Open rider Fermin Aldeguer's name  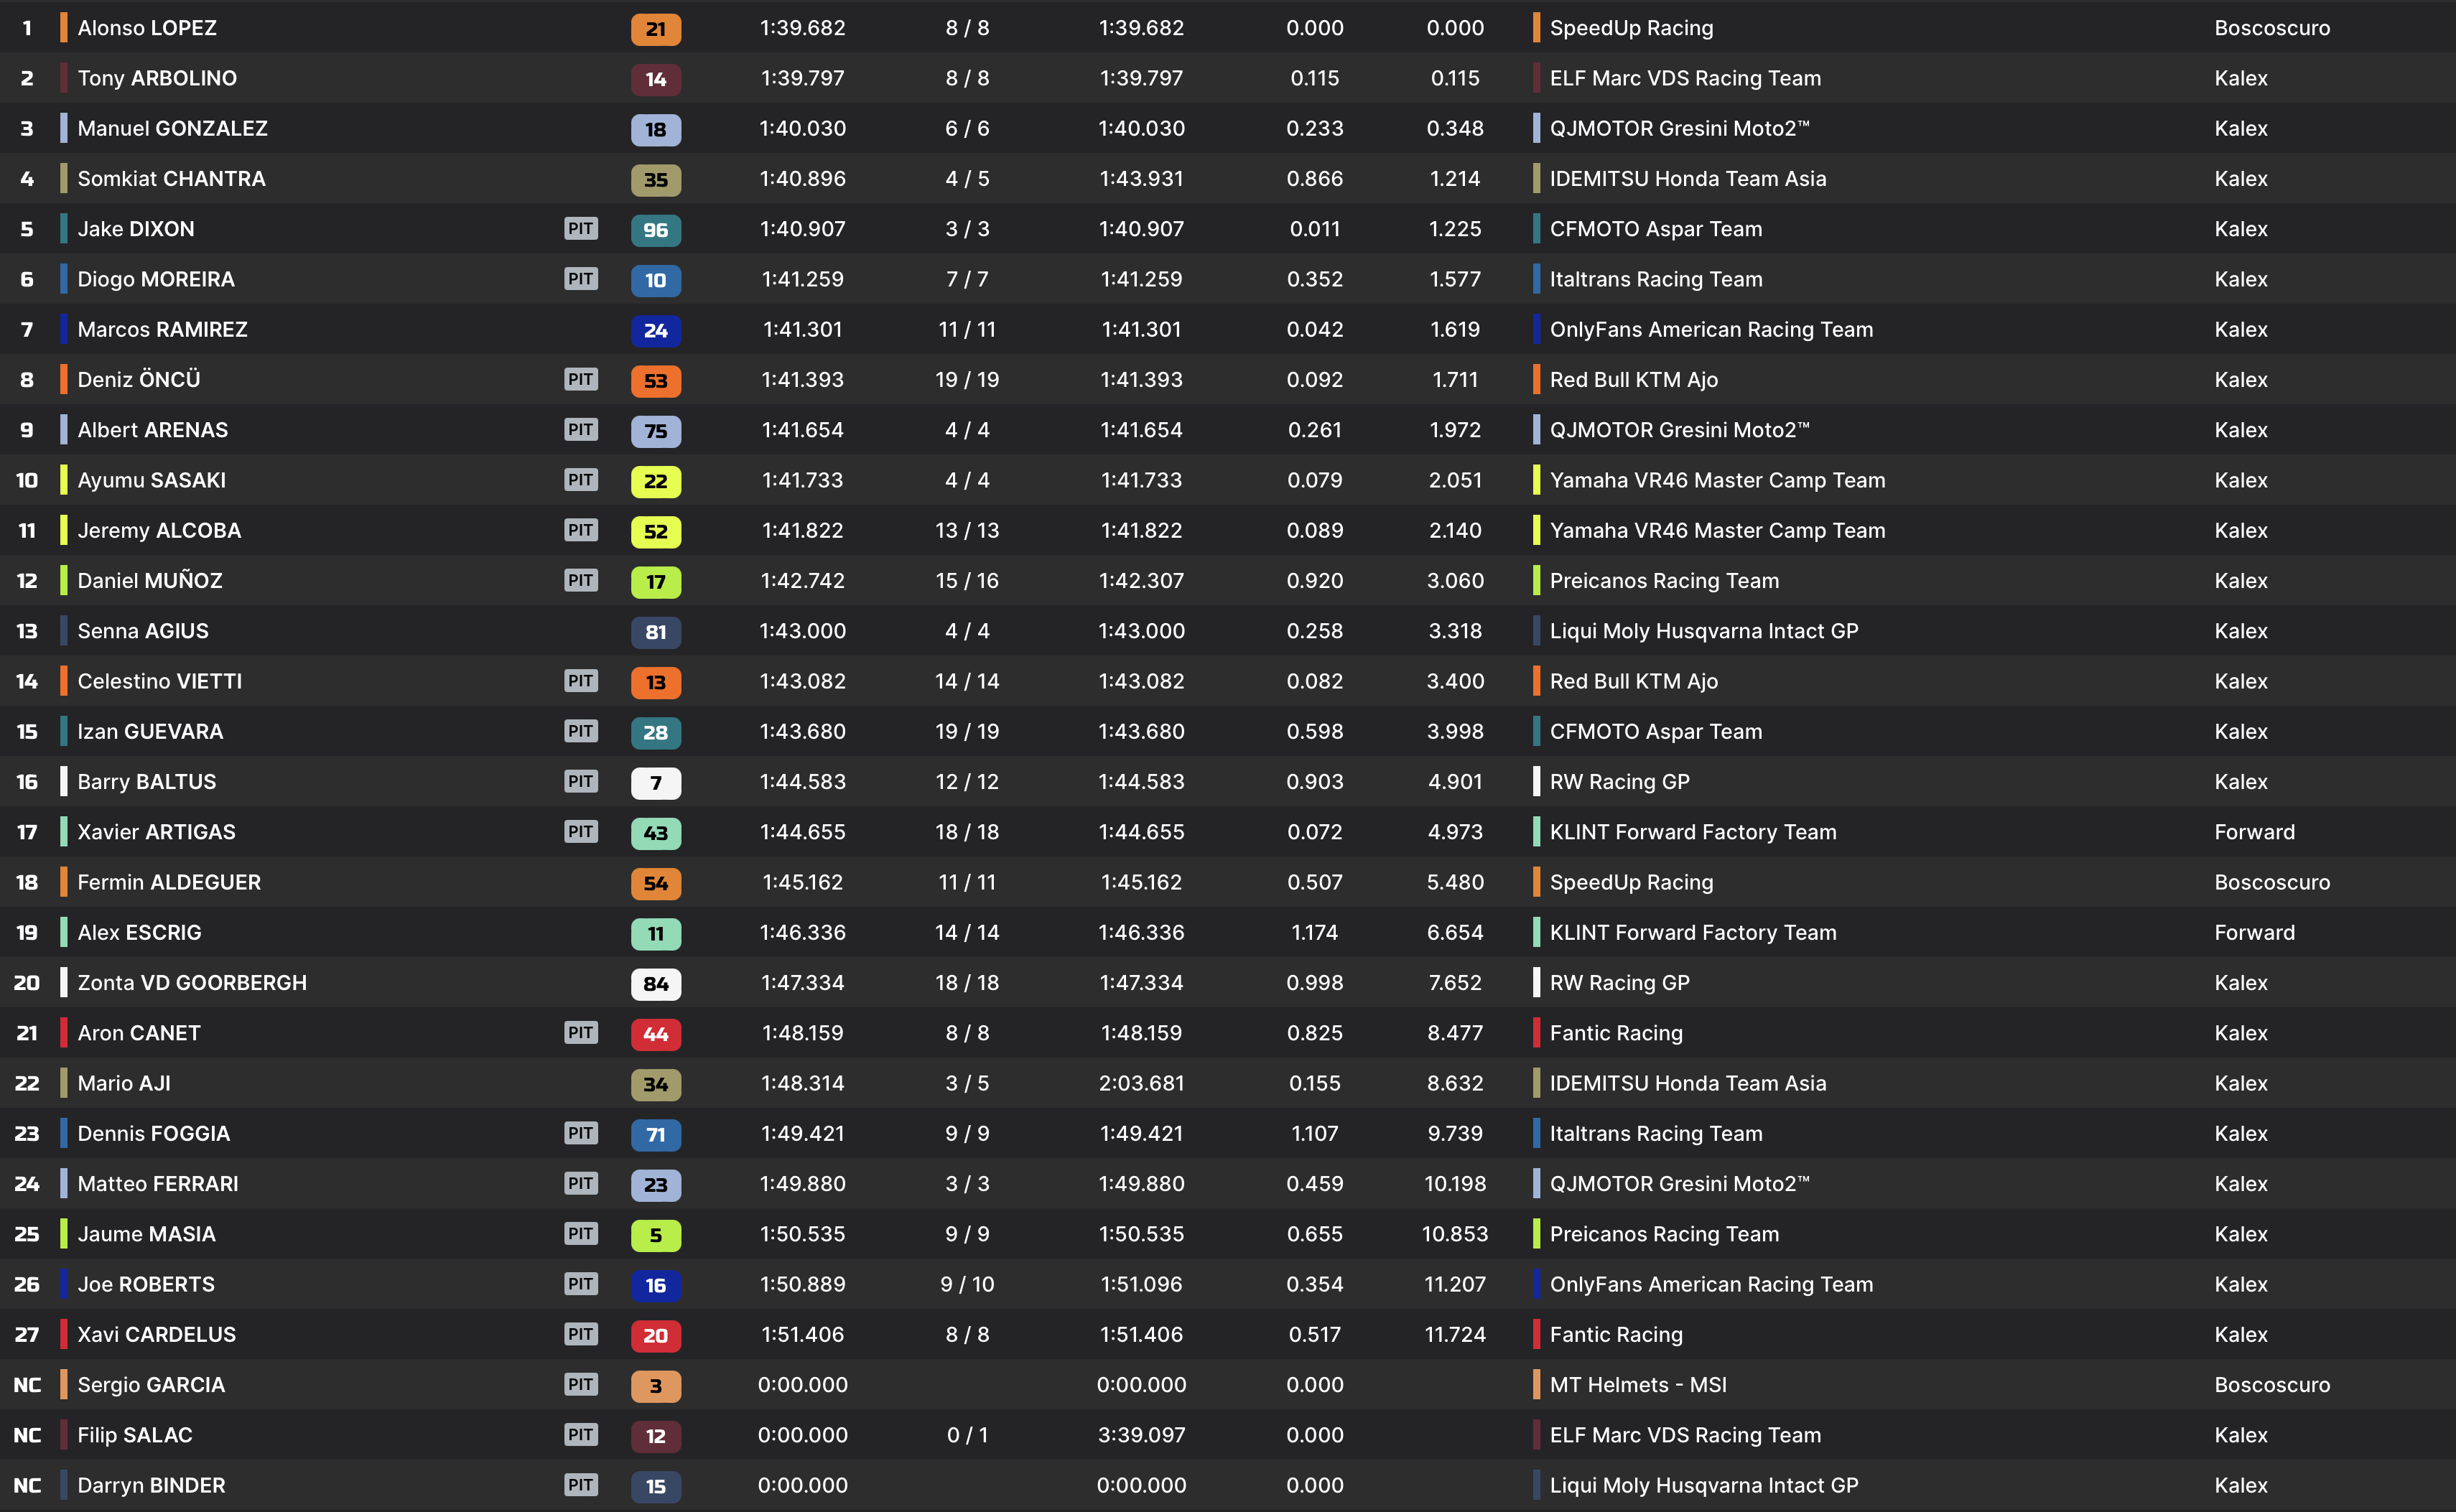[169, 882]
